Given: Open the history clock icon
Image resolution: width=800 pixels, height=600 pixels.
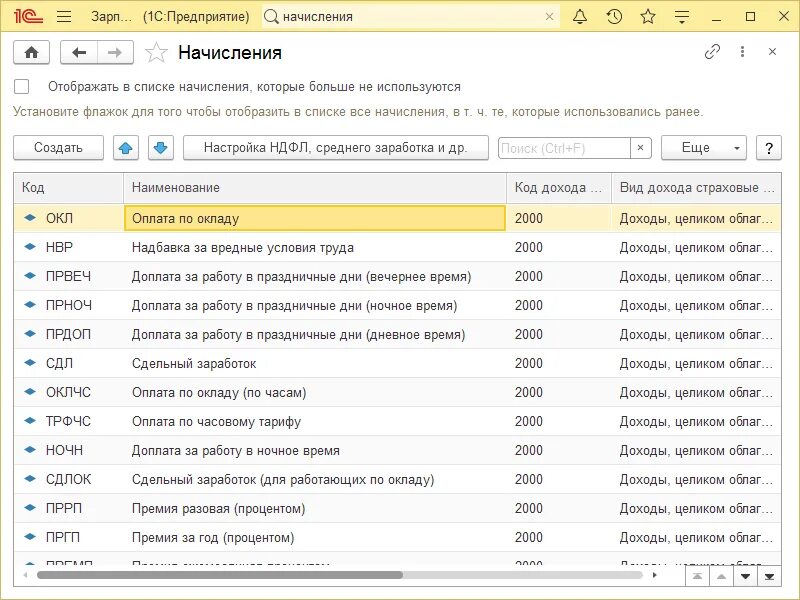Looking at the screenshot, I should pos(614,16).
